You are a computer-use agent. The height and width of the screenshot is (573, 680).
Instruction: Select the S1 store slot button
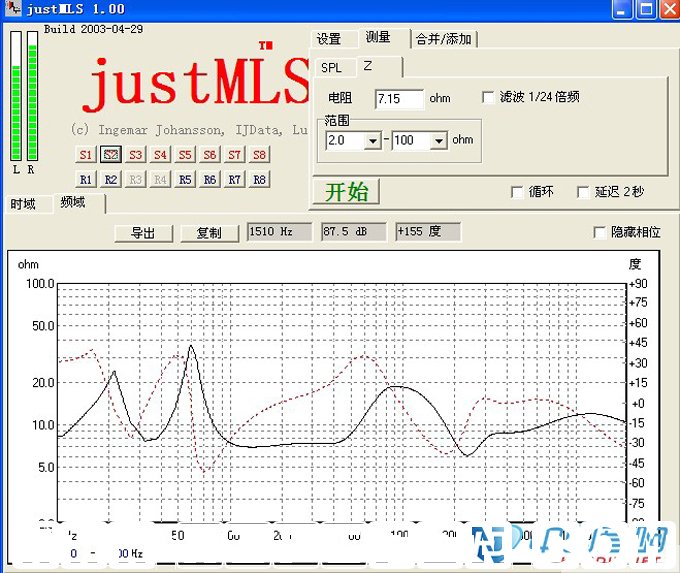coord(85,155)
